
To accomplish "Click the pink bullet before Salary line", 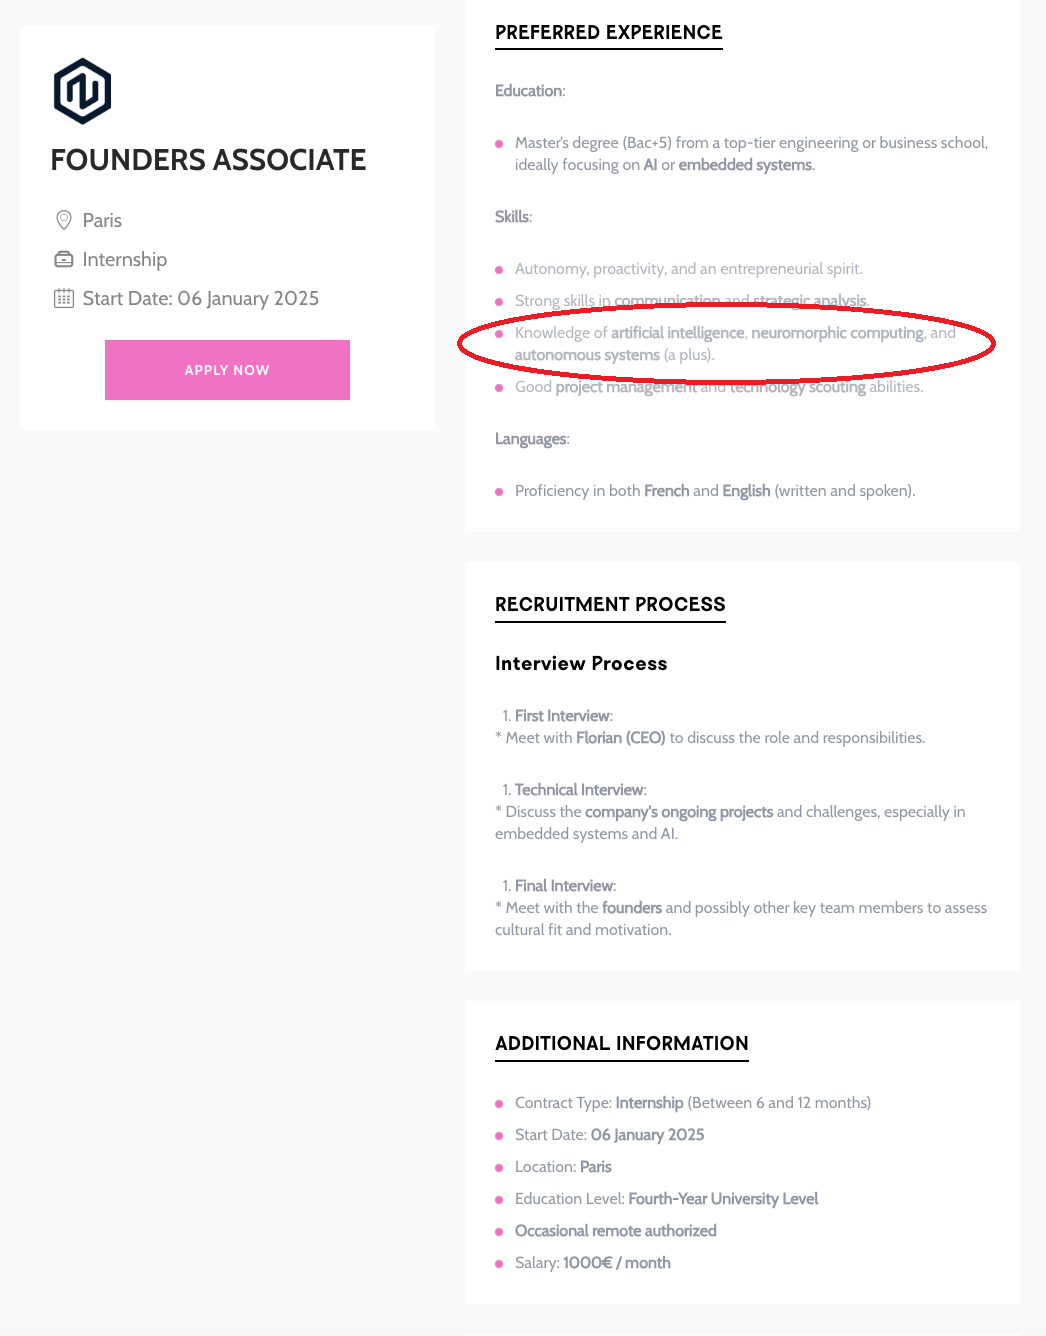I will pyautogui.click(x=499, y=1264).
